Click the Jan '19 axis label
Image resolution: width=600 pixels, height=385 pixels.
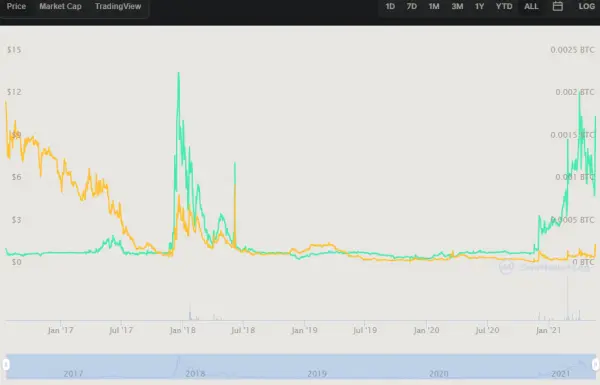pyautogui.click(x=304, y=330)
